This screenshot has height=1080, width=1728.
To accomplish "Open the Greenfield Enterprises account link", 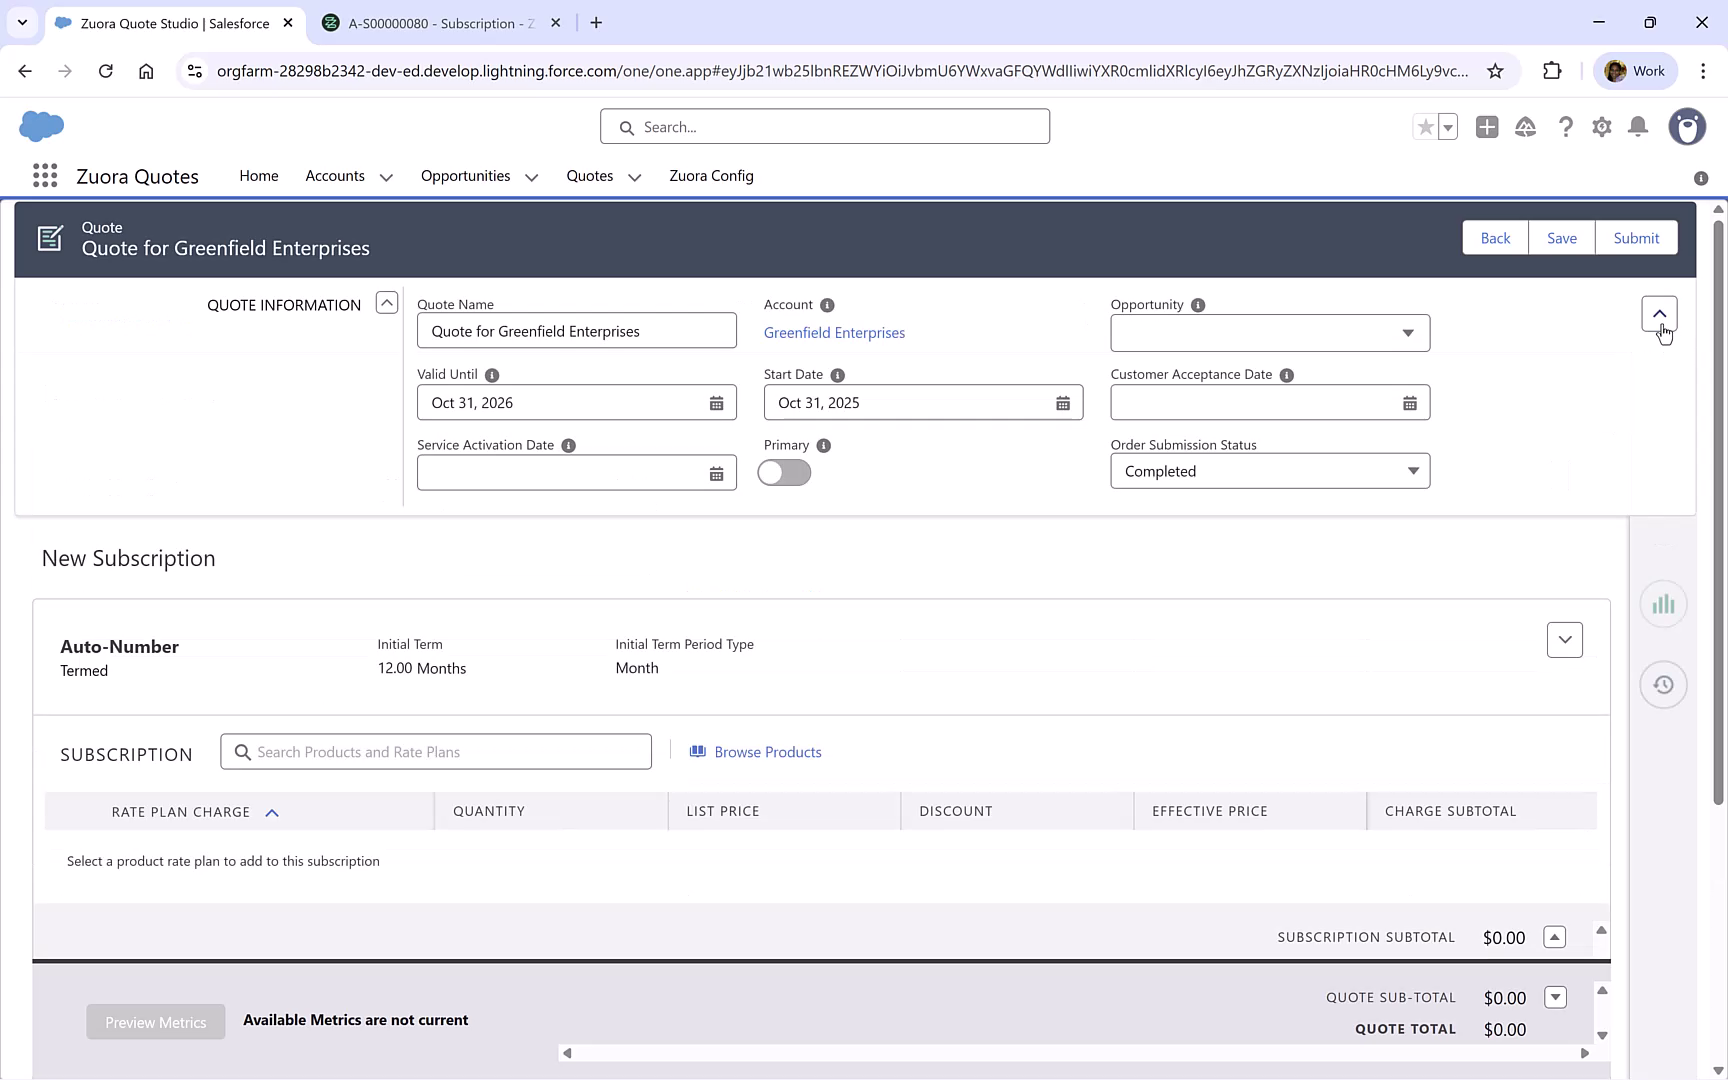I will click(834, 332).
